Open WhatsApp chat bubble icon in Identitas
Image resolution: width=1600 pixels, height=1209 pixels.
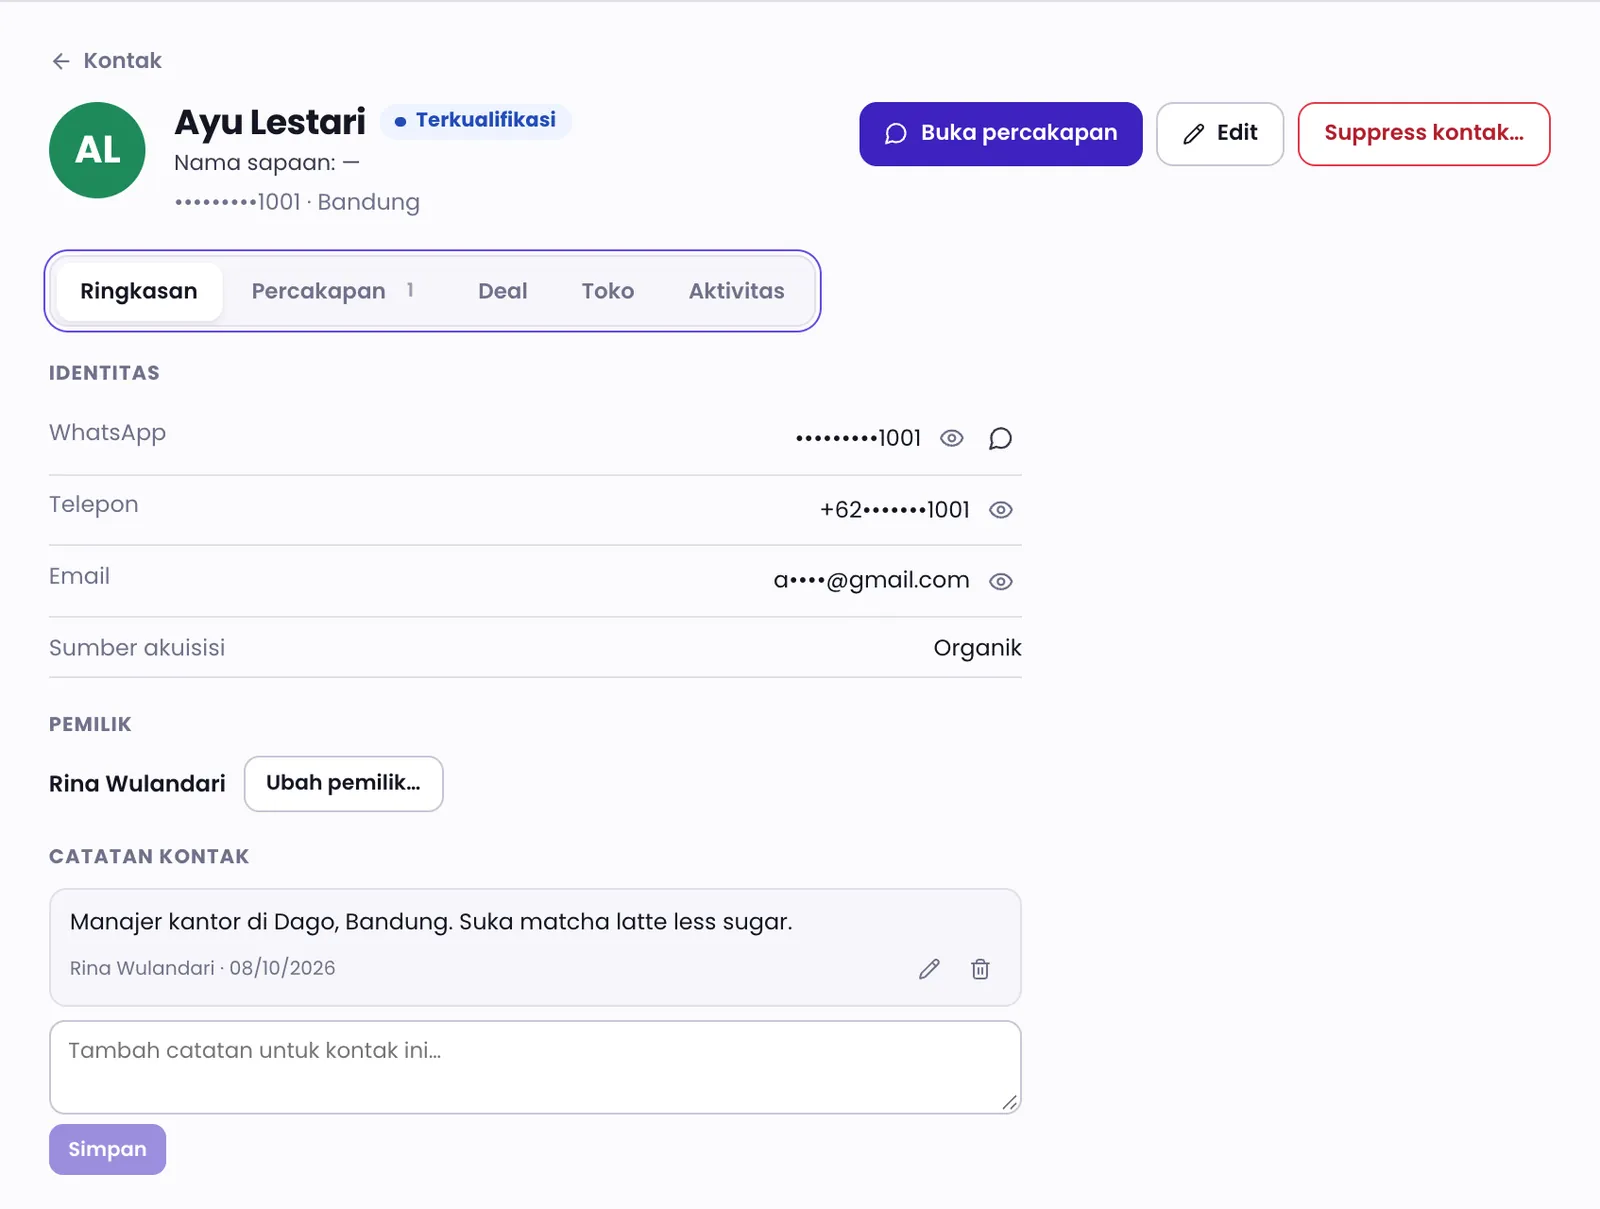tap(1000, 438)
